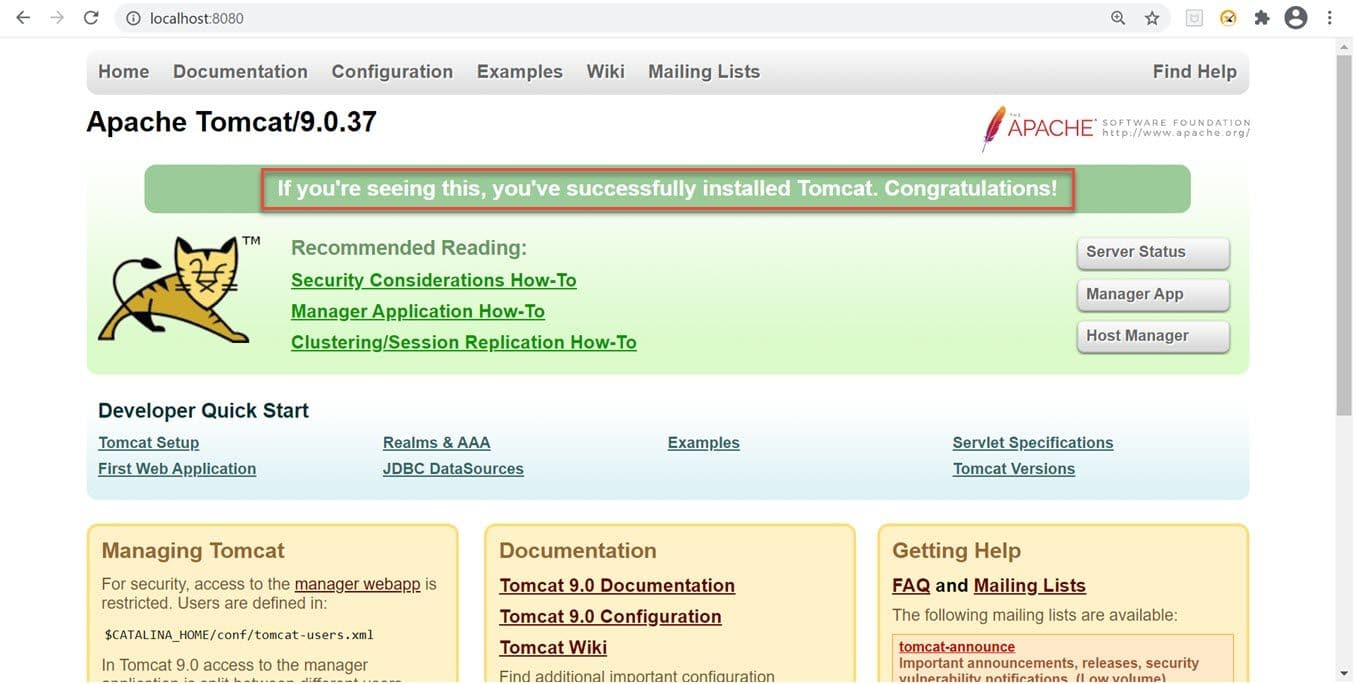Open First Web Application link

(177, 469)
